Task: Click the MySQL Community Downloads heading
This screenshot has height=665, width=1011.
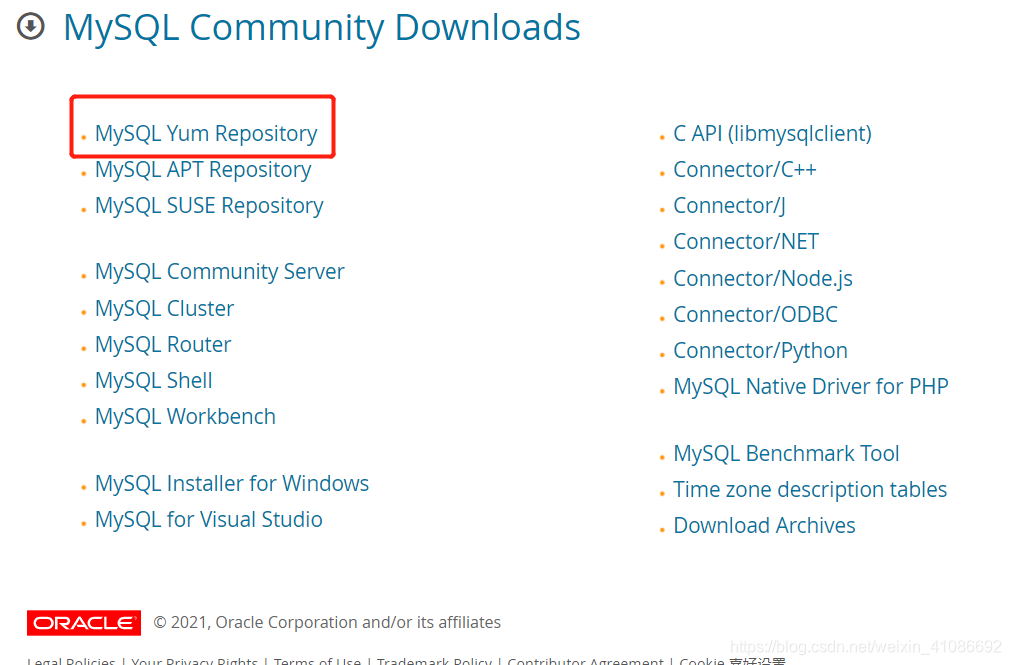Action: point(322,28)
